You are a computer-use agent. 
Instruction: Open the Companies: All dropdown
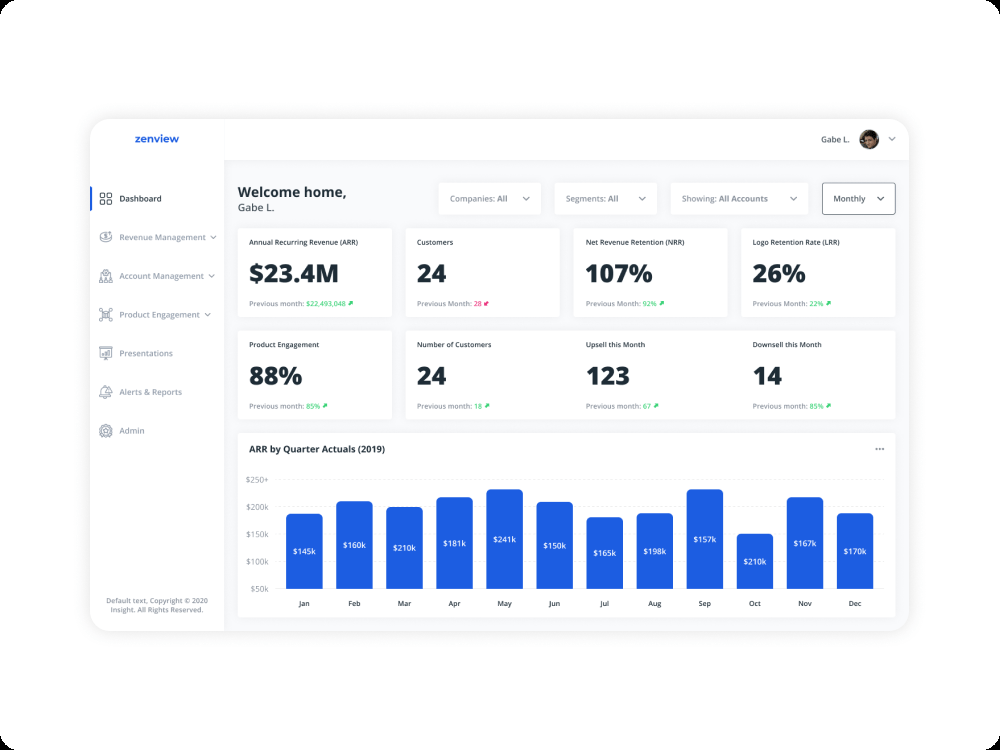point(490,199)
